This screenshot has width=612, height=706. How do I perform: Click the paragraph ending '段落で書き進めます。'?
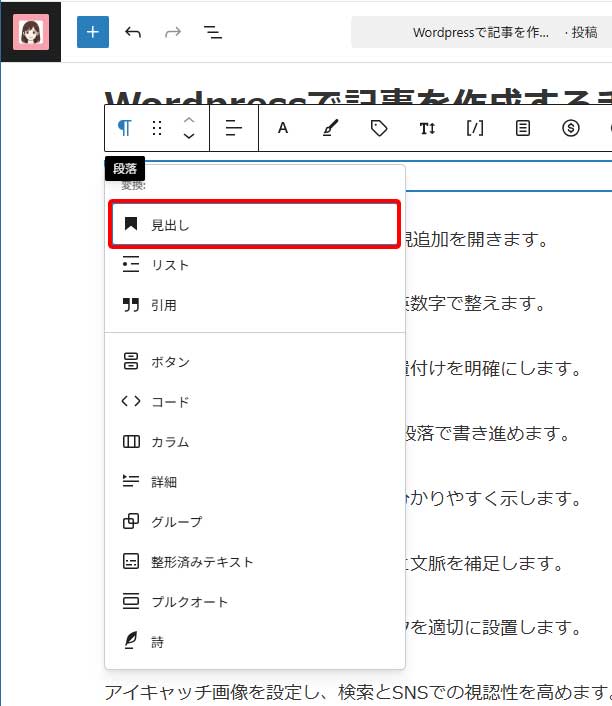coord(488,433)
